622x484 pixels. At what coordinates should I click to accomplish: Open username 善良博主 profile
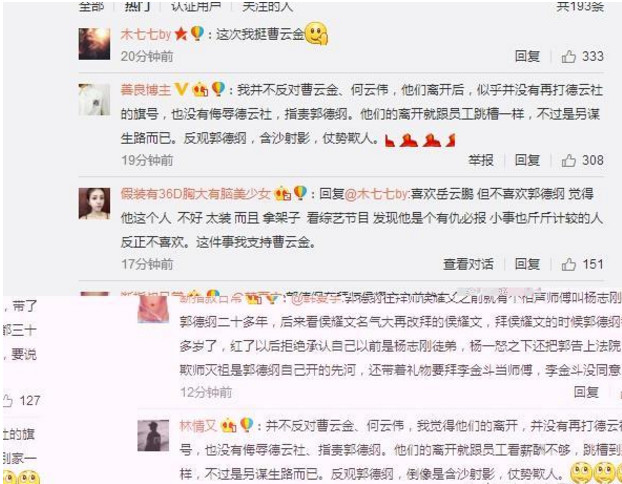pos(146,90)
